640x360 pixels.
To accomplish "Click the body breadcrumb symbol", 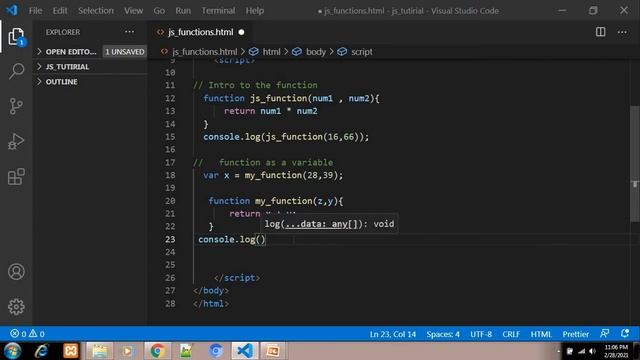I will coord(309,51).
